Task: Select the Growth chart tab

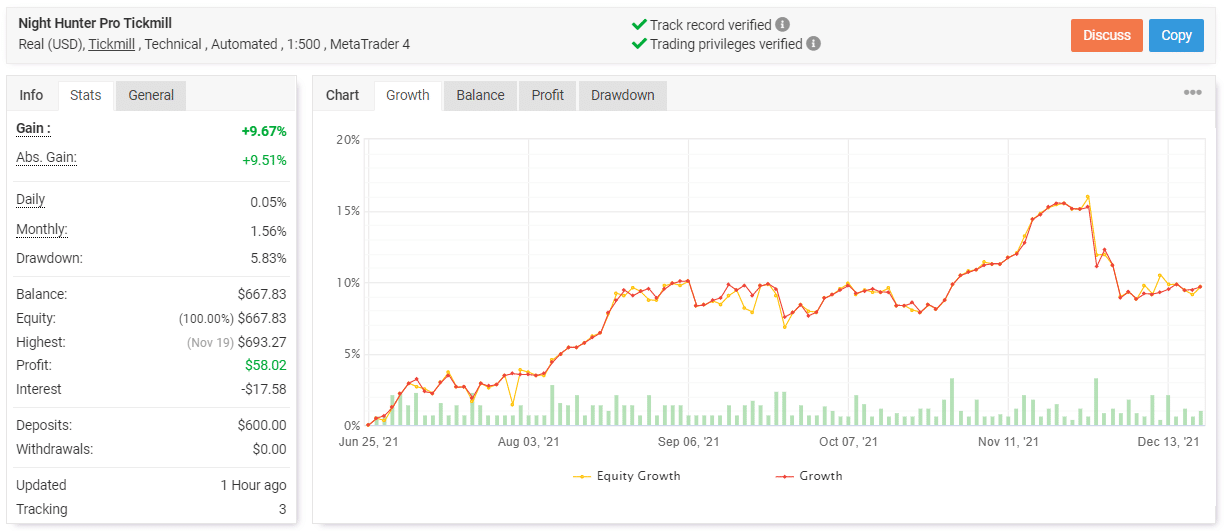Action: (x=408, y=95)
